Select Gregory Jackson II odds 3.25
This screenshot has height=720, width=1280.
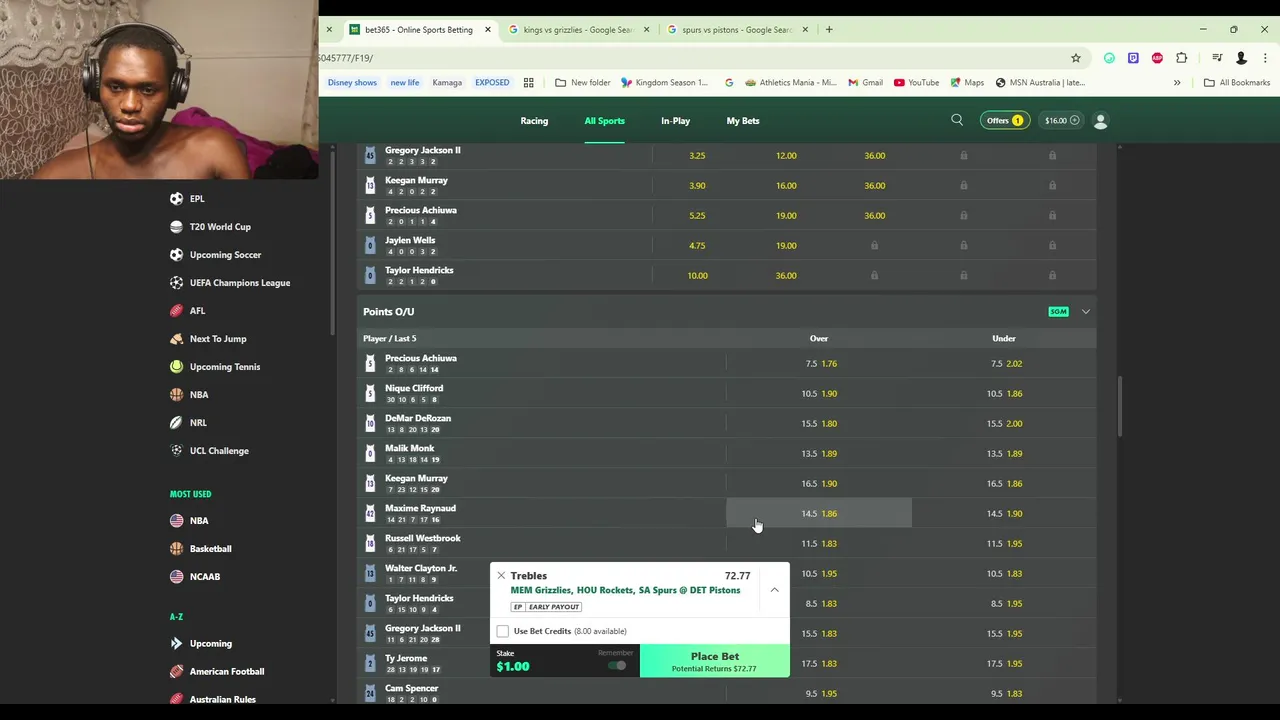pos(697,155)
